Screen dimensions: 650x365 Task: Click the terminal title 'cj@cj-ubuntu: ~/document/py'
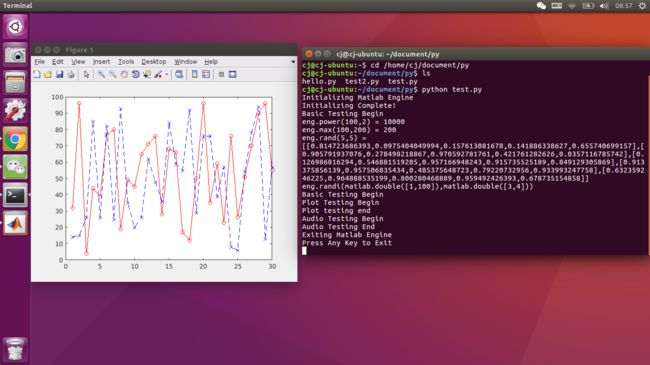388,54
